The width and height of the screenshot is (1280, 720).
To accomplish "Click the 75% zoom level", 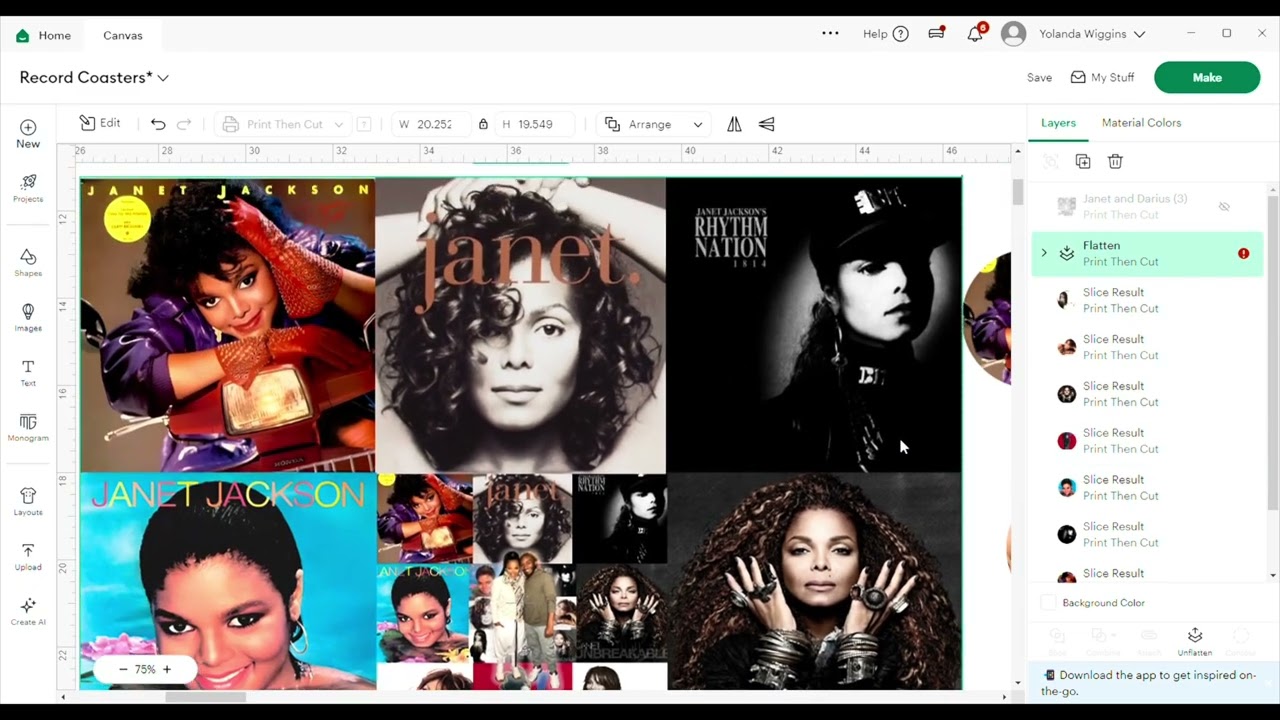I will tap(145, 669).
